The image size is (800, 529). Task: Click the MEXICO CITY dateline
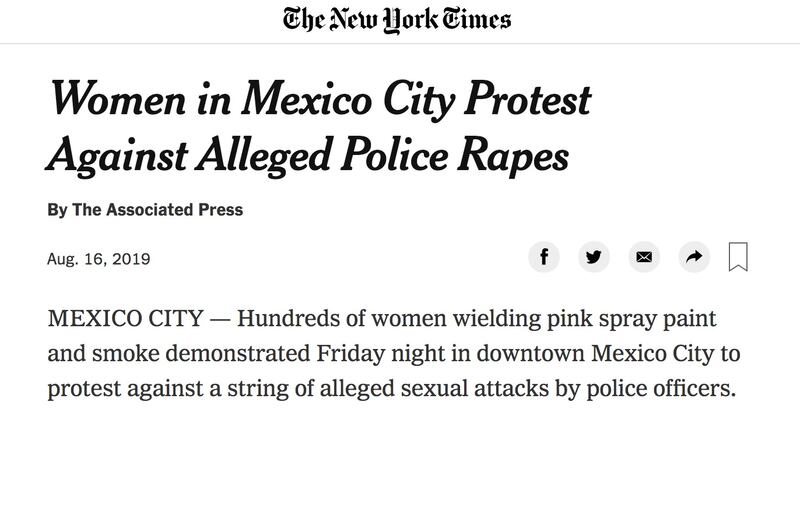[126, 319]
